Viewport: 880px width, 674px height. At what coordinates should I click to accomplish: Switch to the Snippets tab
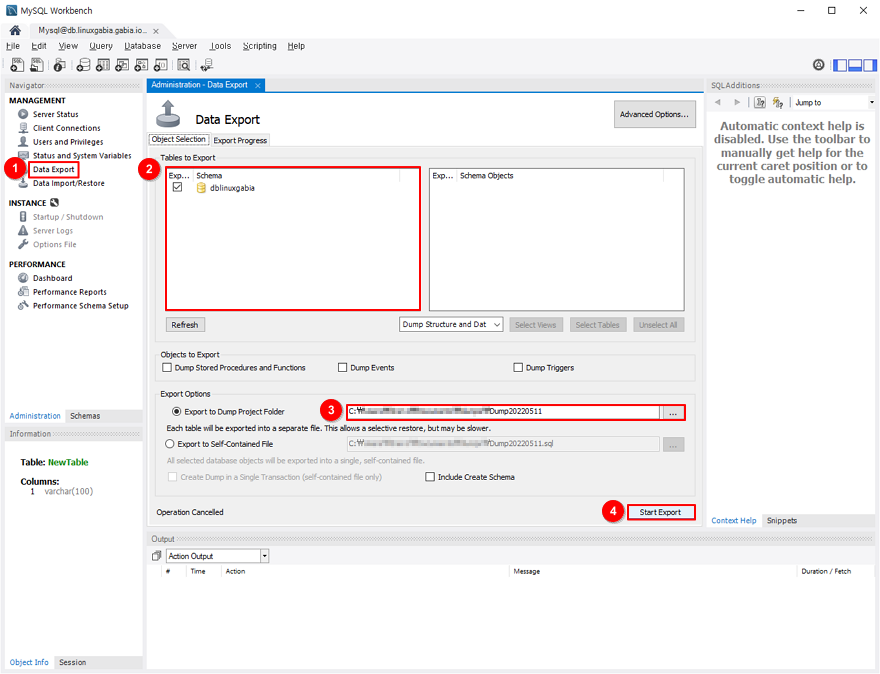(x=782, y=521)
